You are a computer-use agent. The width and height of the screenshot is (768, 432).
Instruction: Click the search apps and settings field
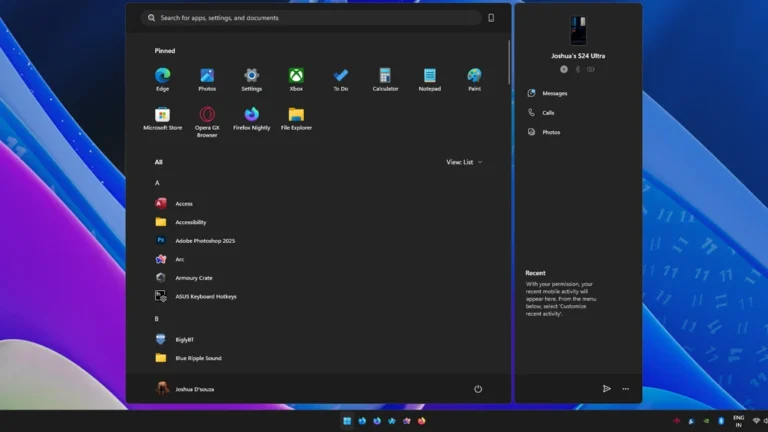pos(310,18)
